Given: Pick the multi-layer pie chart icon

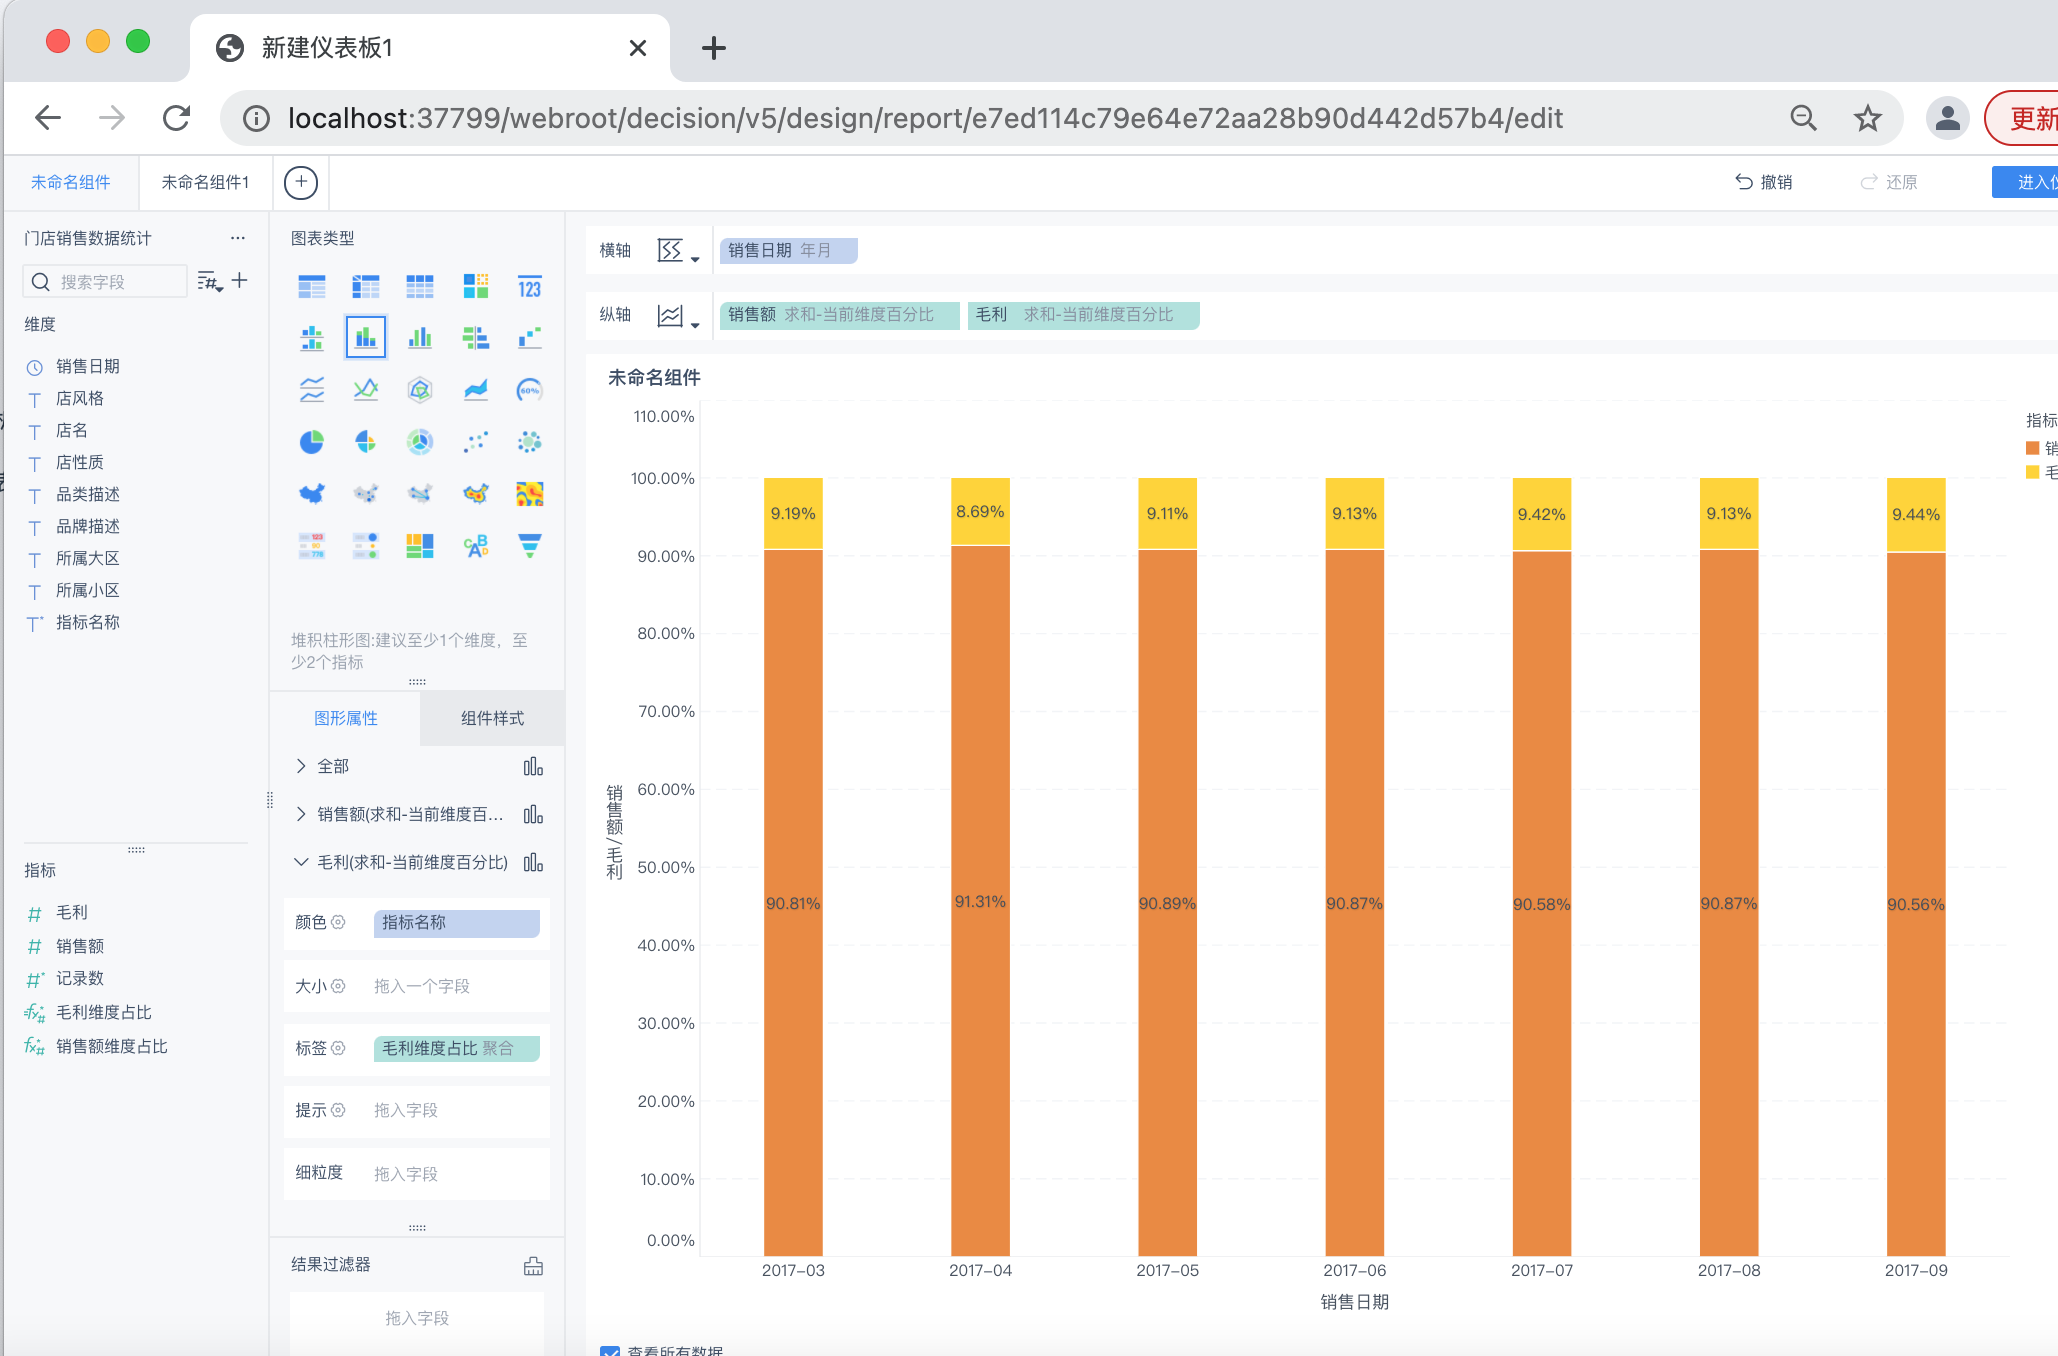Looking at the screenshot, I should [420, 442].
